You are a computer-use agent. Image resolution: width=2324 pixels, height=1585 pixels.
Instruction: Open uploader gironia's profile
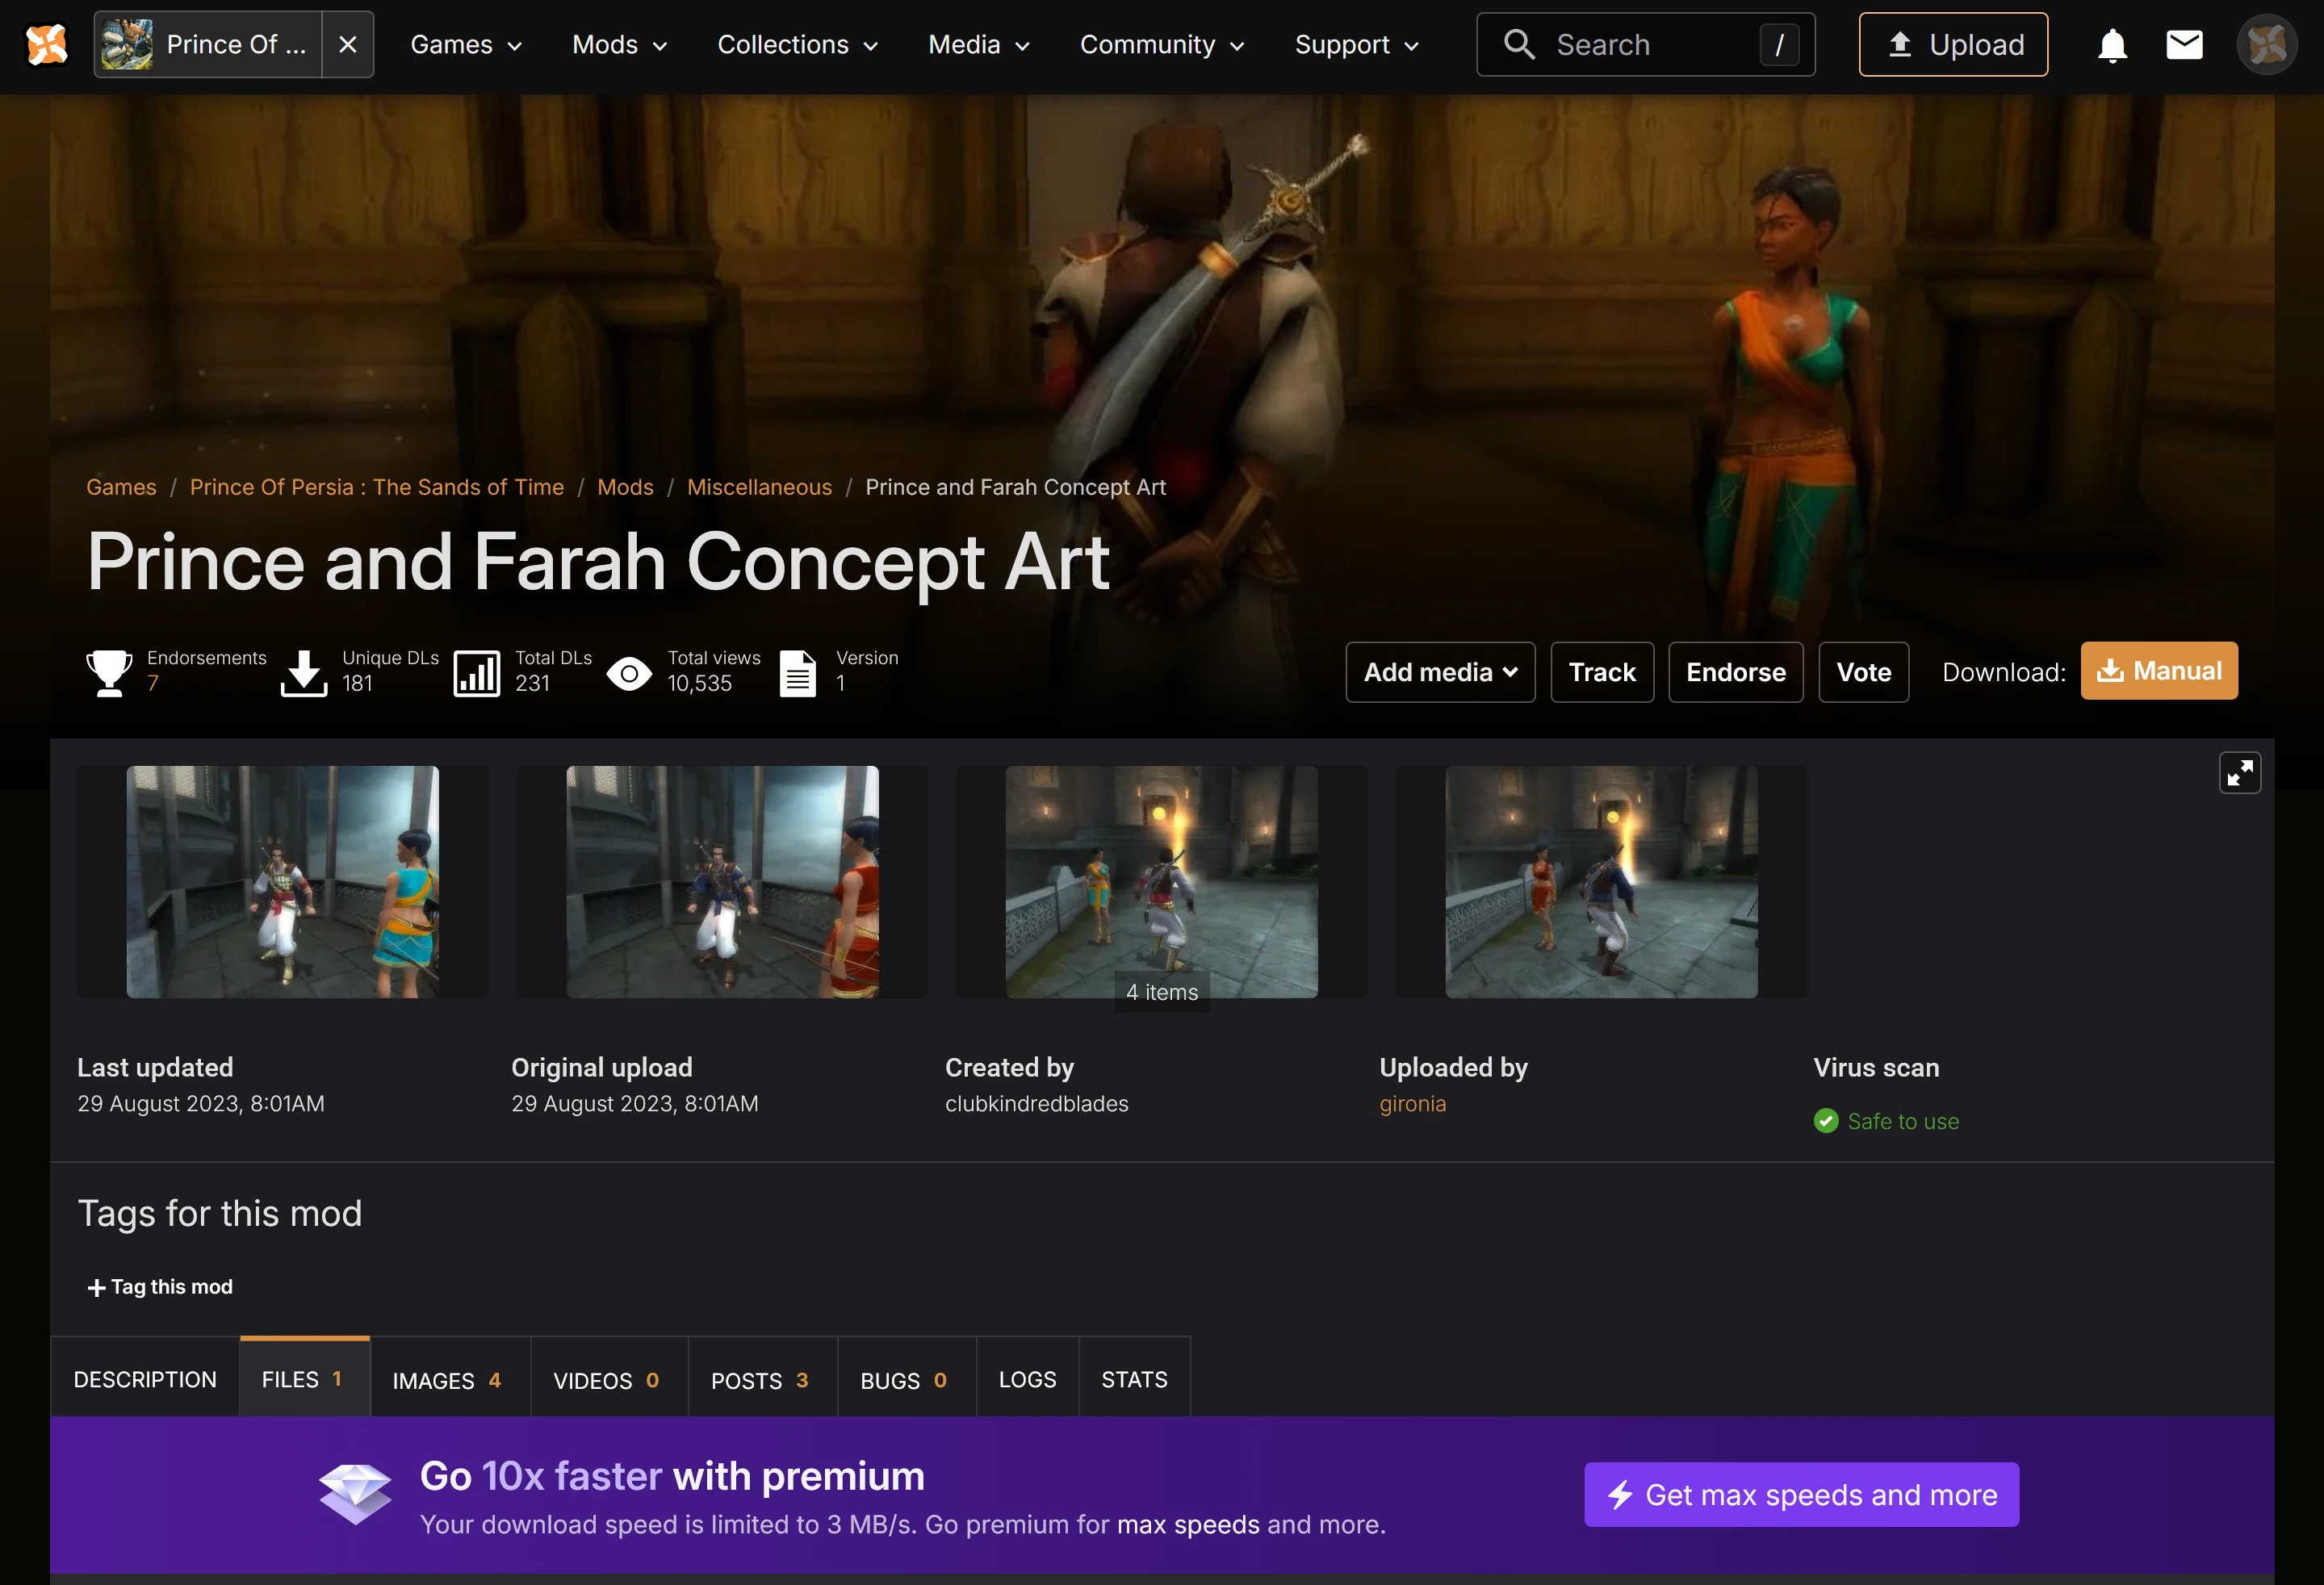1412,1103
